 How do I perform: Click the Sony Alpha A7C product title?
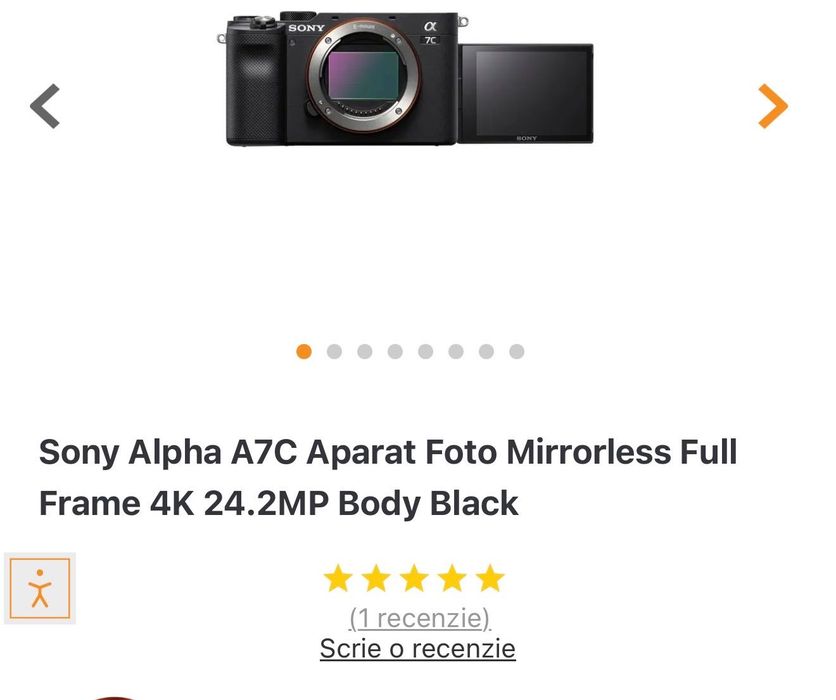[x=388, y=477]
